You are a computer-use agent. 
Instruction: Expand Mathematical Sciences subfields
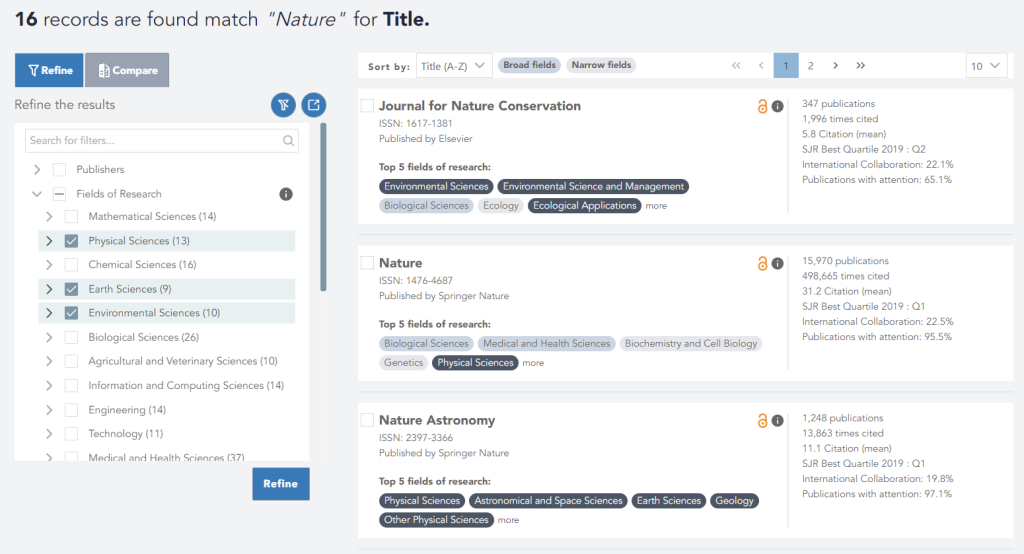49,216
